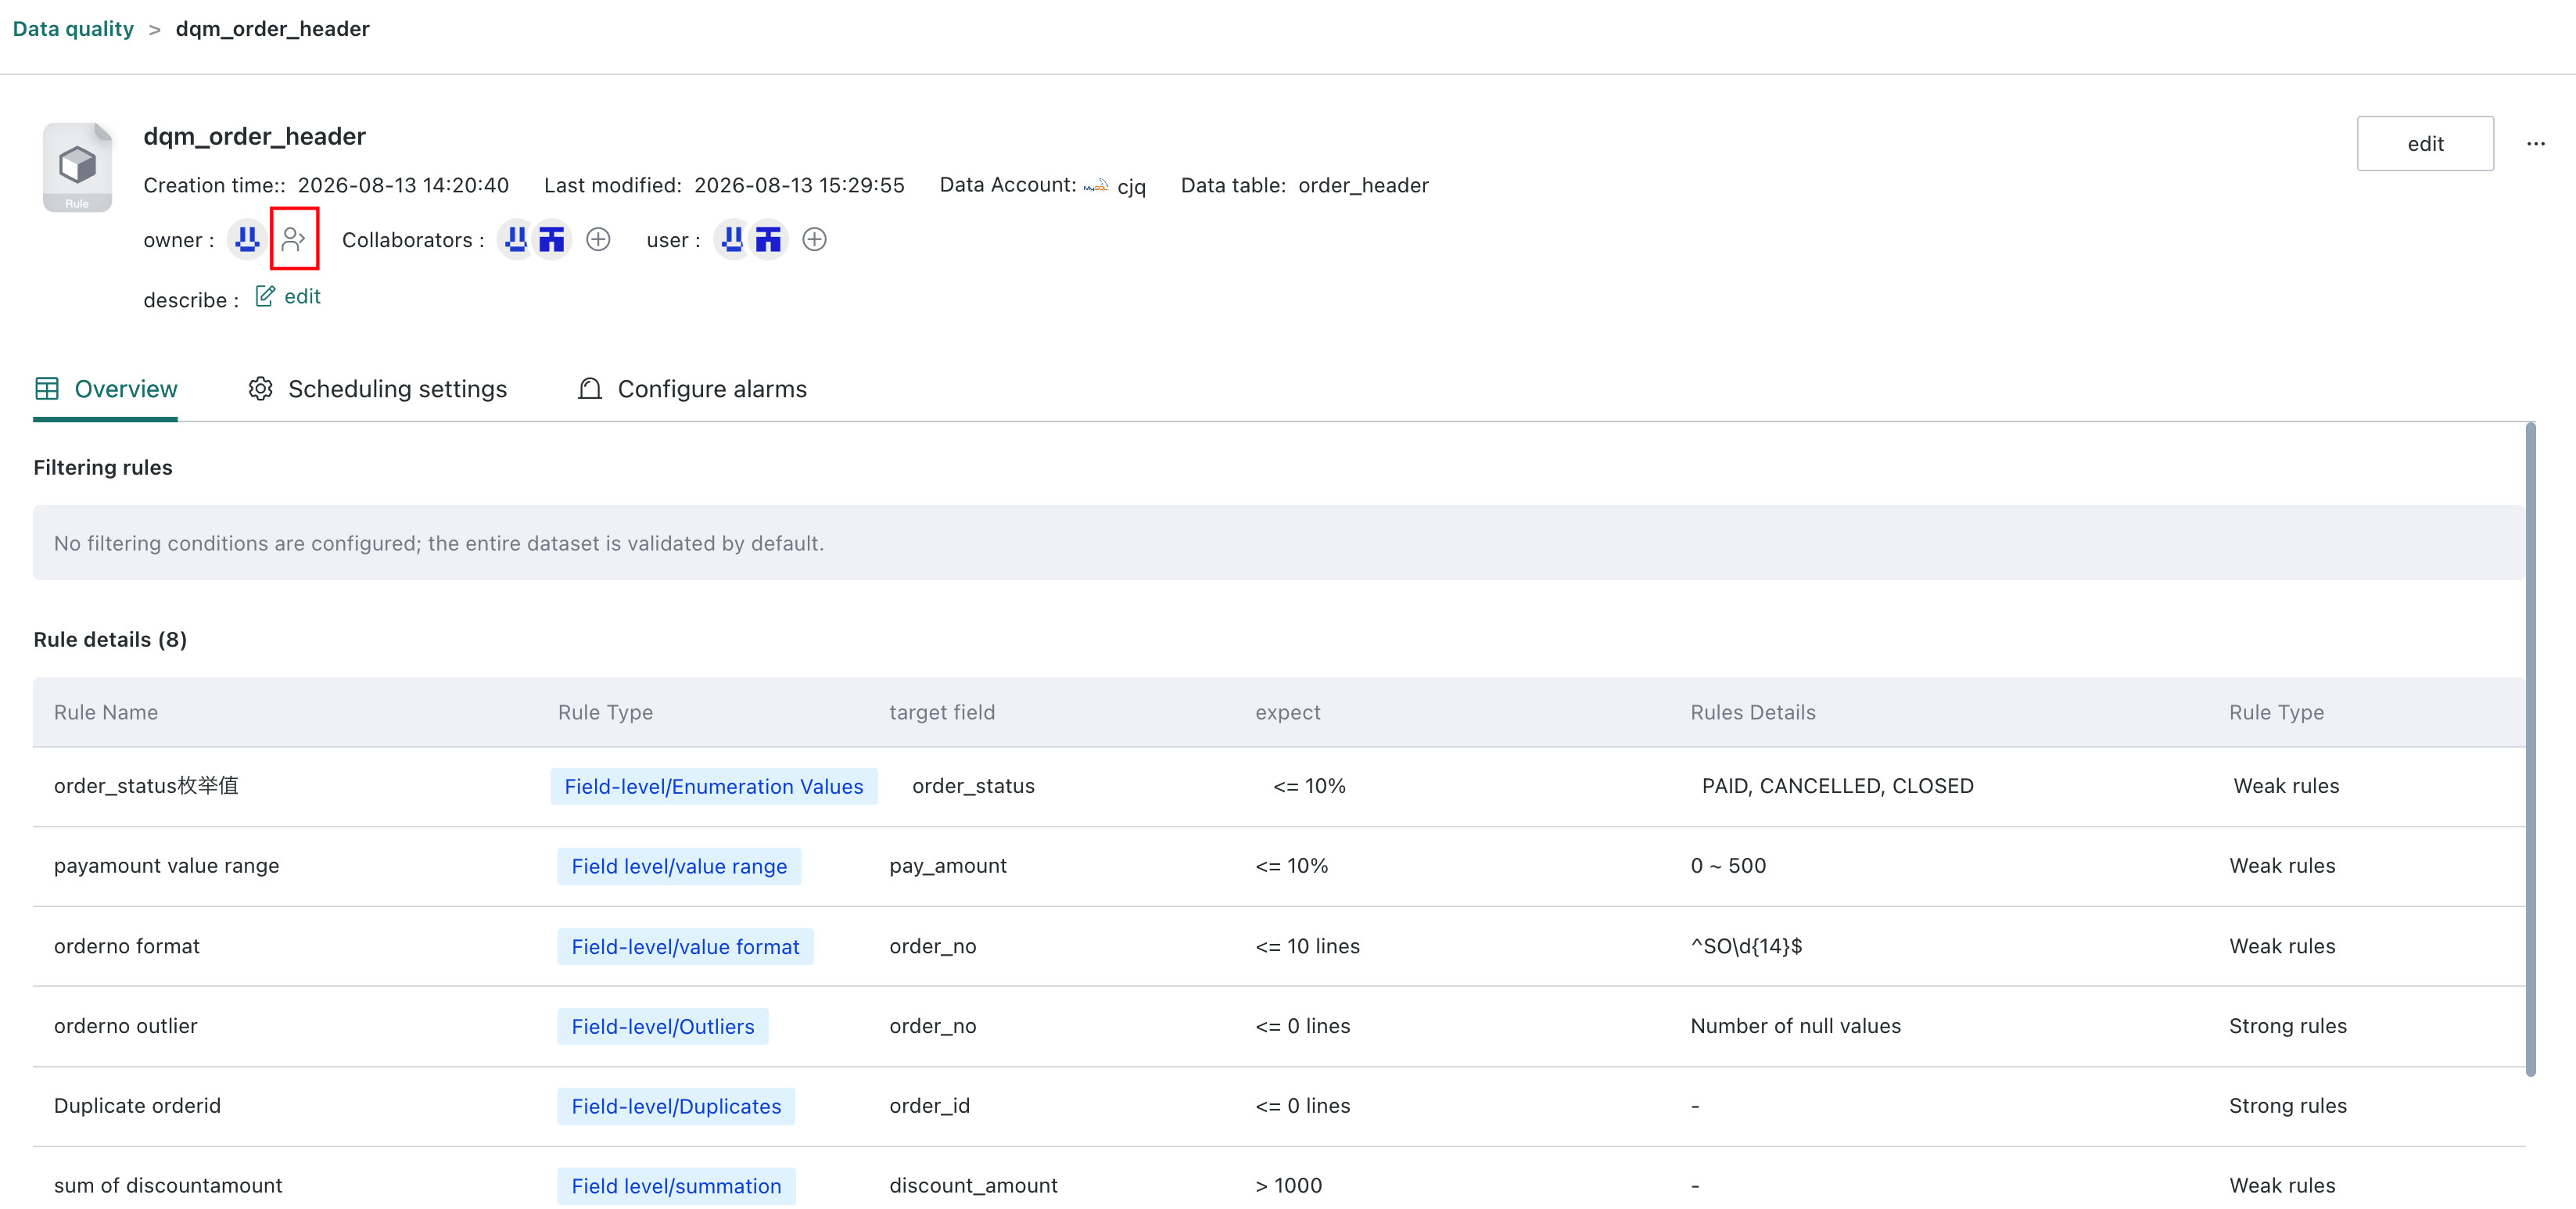The height and width of the screenshot is (1209, 2576).
Task: Click Field-level/Outliers tag
Action: click(663, 1026)
